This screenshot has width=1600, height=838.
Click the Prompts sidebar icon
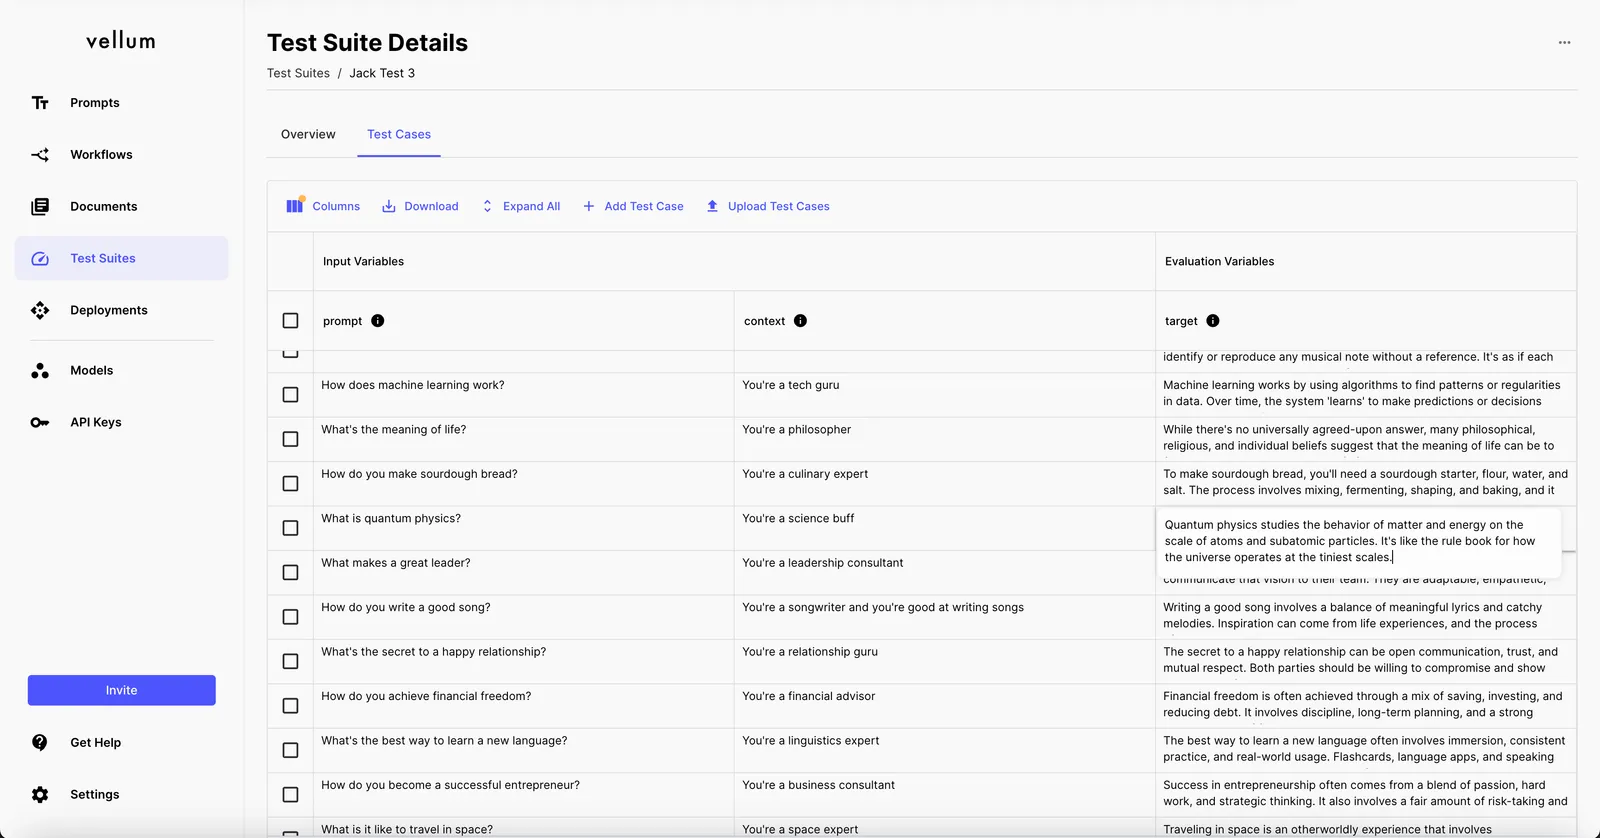pos(40,103)
